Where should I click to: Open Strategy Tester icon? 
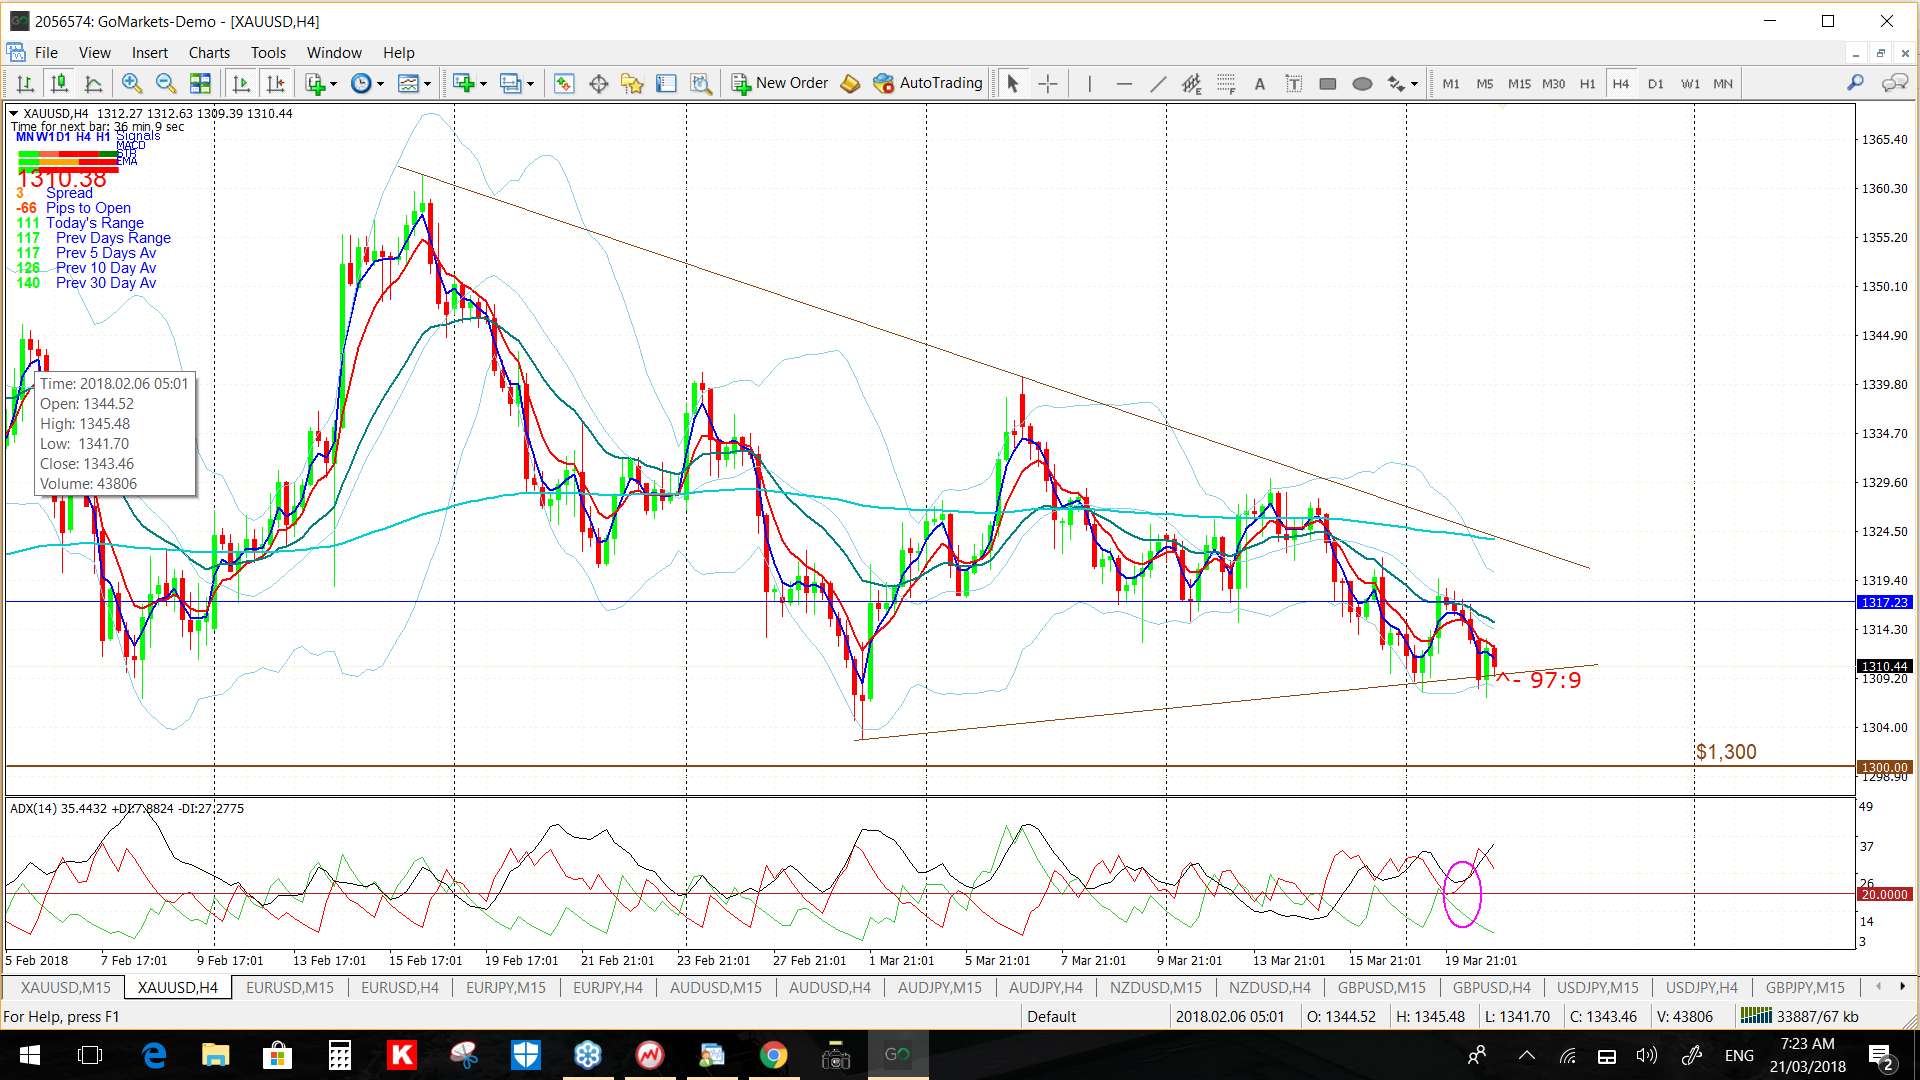[701, 84]
